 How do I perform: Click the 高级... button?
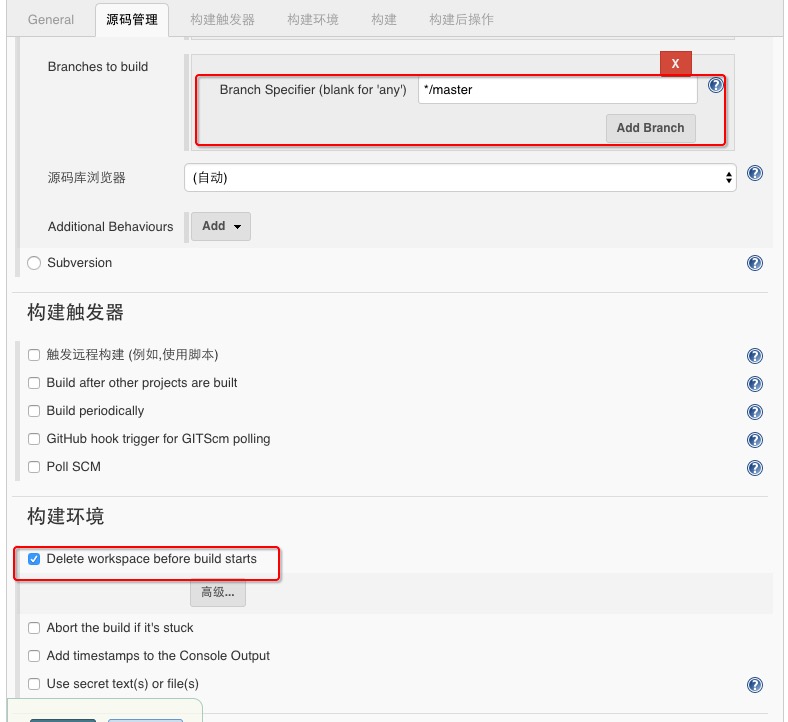pos(218,592)
